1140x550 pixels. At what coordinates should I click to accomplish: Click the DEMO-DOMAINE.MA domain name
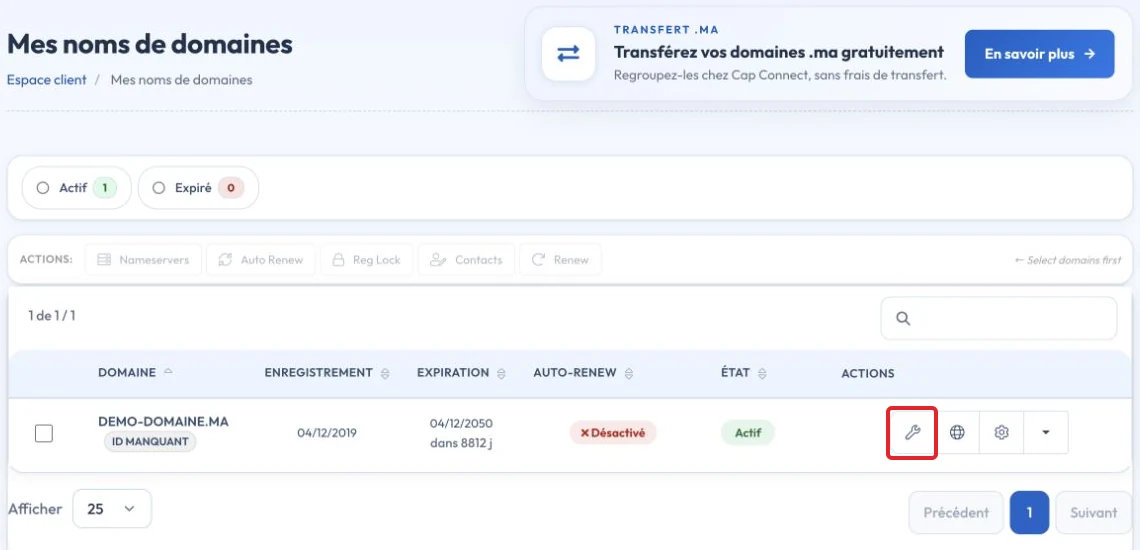164,422
